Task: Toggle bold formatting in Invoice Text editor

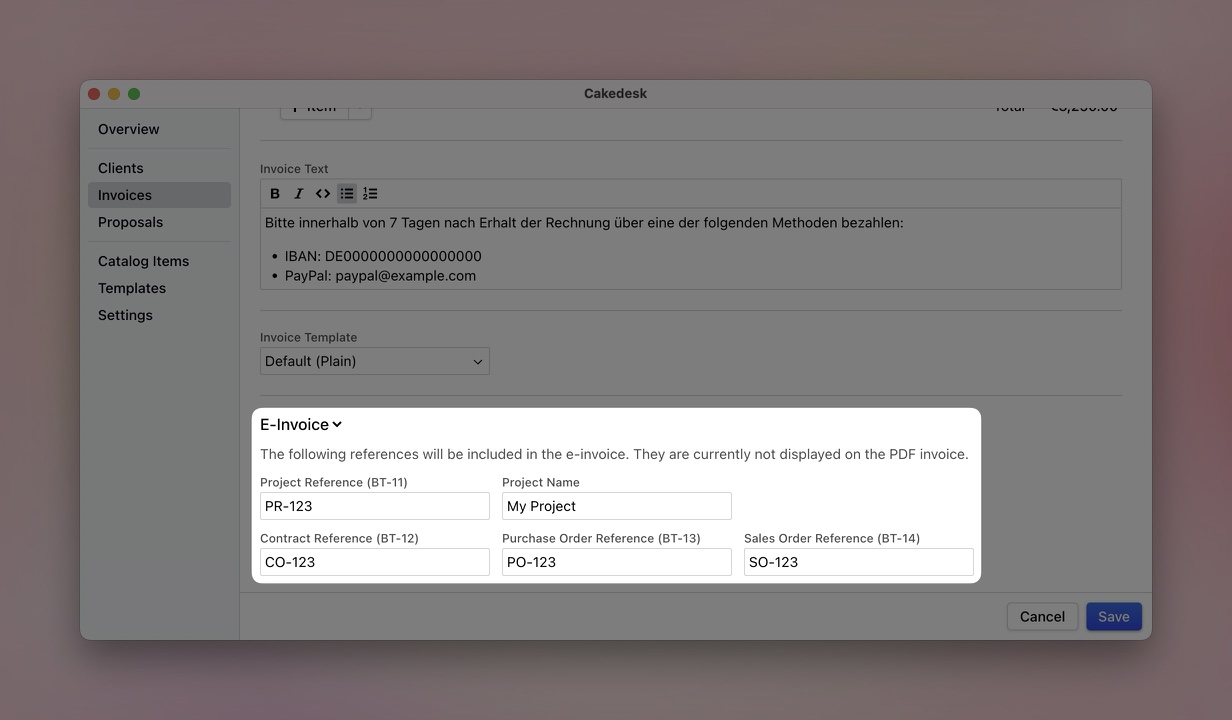Action: (x=274, y=193)
